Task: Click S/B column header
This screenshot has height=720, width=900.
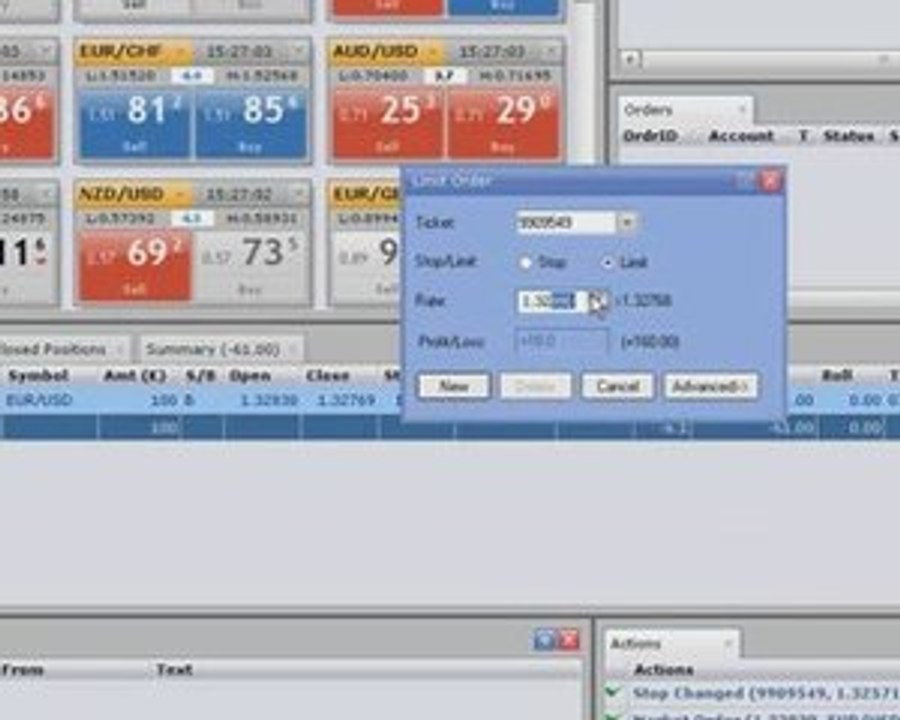Action: point(201,376)
